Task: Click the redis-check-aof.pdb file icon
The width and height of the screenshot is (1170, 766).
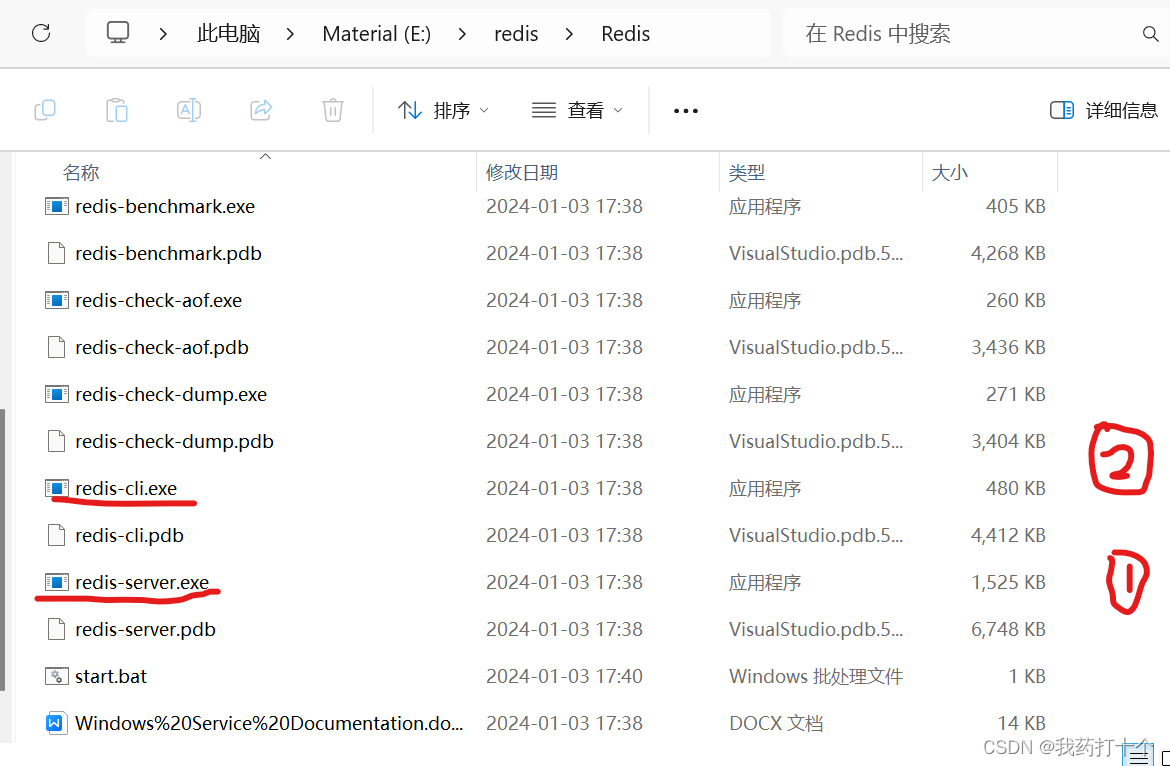Action: (57, 348)
